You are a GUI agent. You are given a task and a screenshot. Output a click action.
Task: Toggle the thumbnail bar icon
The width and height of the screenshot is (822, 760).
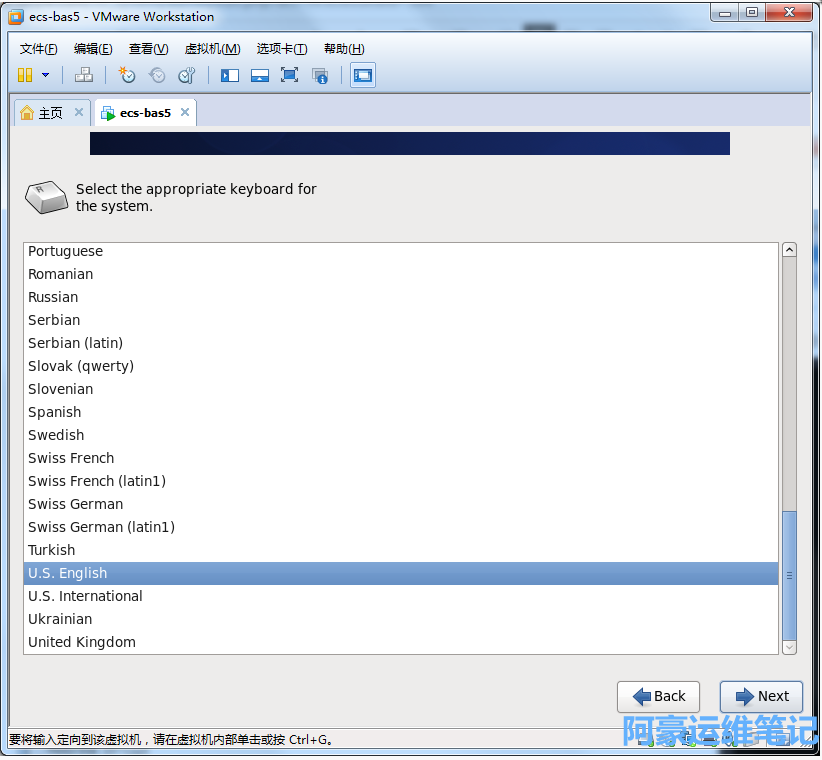(x=260, y=75)
